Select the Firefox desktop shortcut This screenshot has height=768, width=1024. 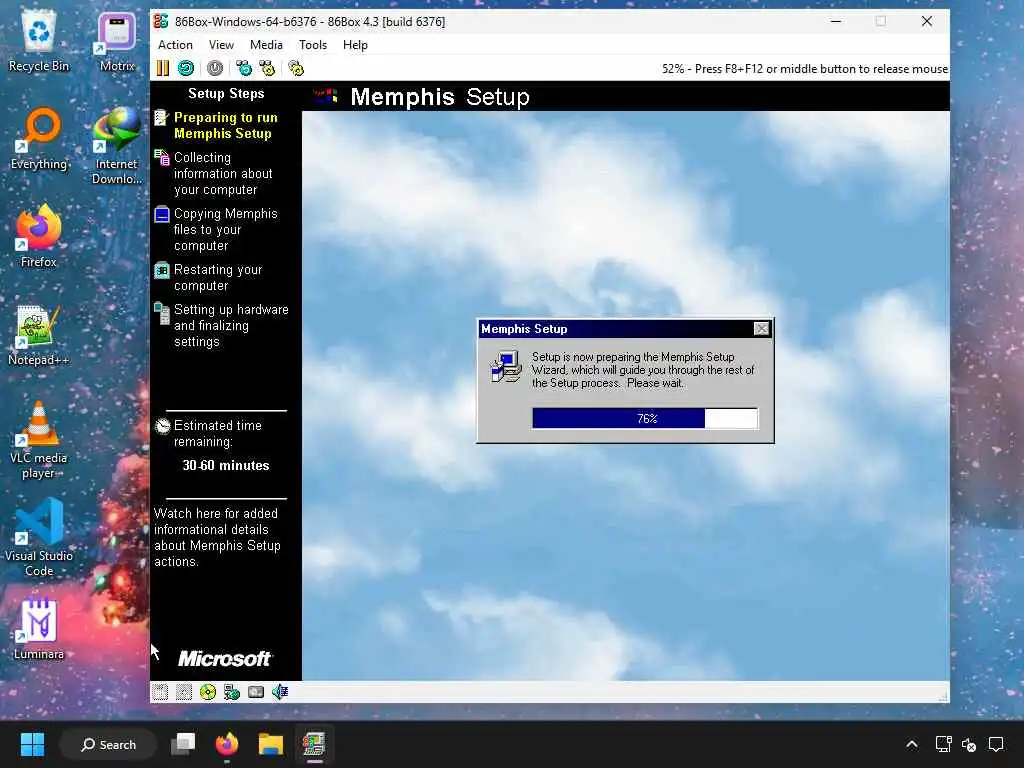point(39,236)
